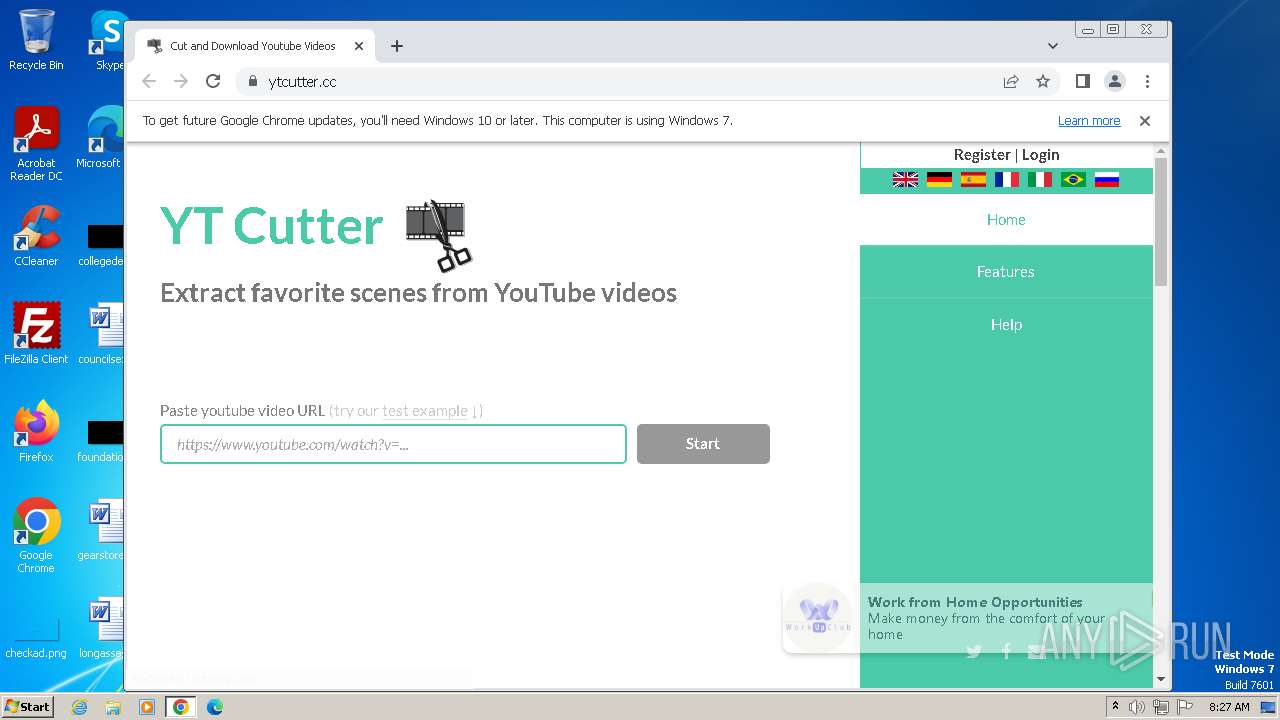Open the network icon in system tray
The height and width of the screenshot is (720, 1280).
(x=1161, y=707)
